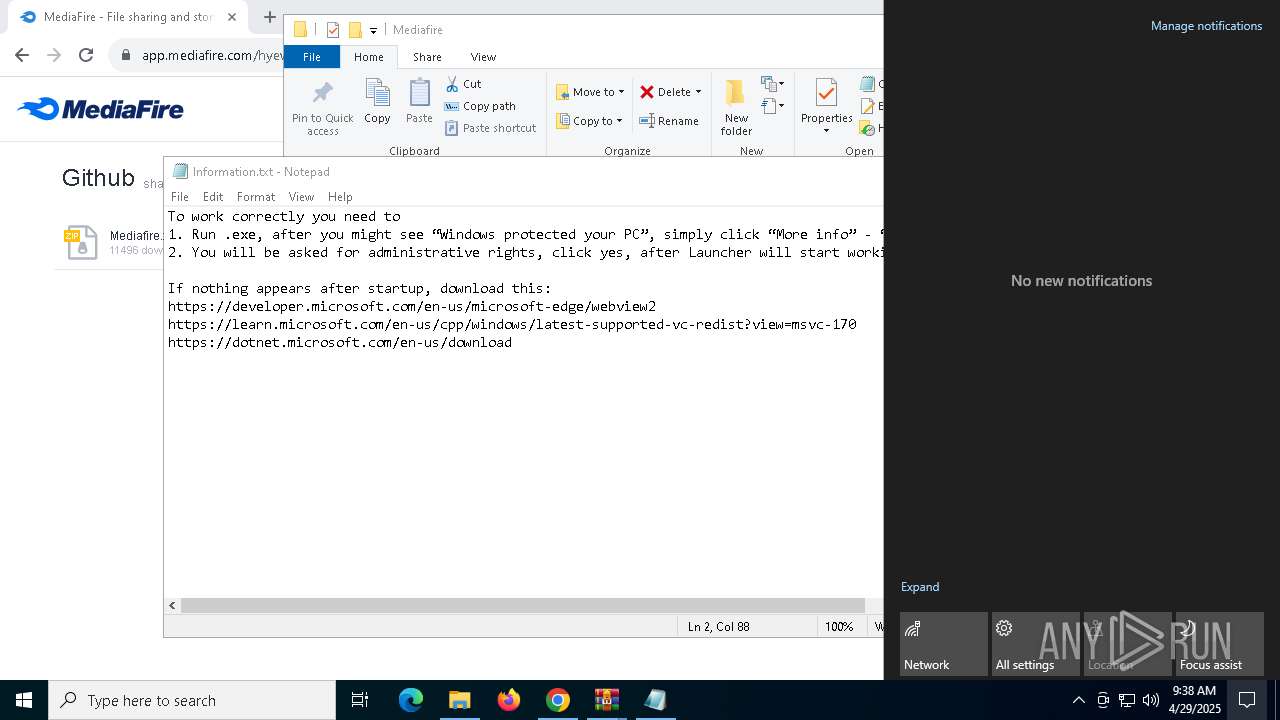Open Microsoft Edge from taskbar
1280x720 pixels.
coord(411,700)
